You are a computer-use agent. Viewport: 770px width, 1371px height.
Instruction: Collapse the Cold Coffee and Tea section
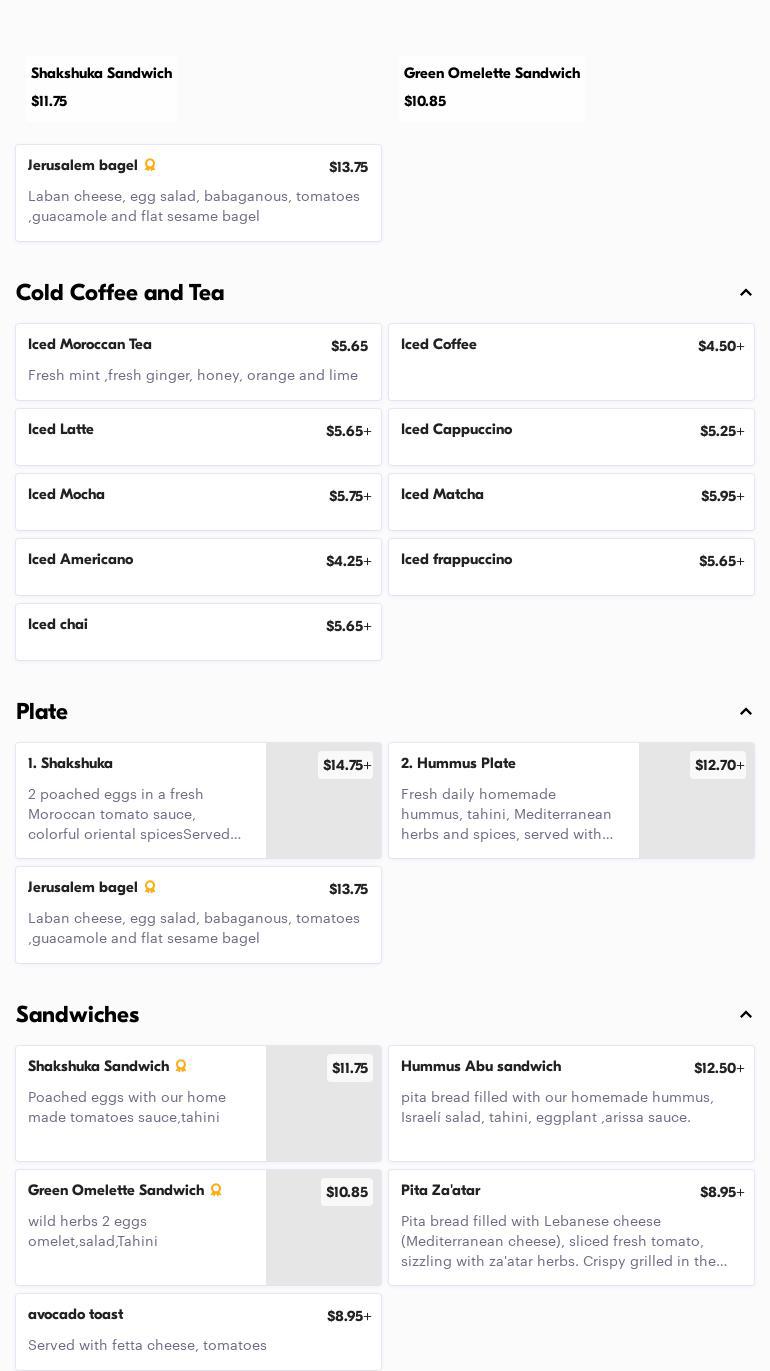pos(746,293)
